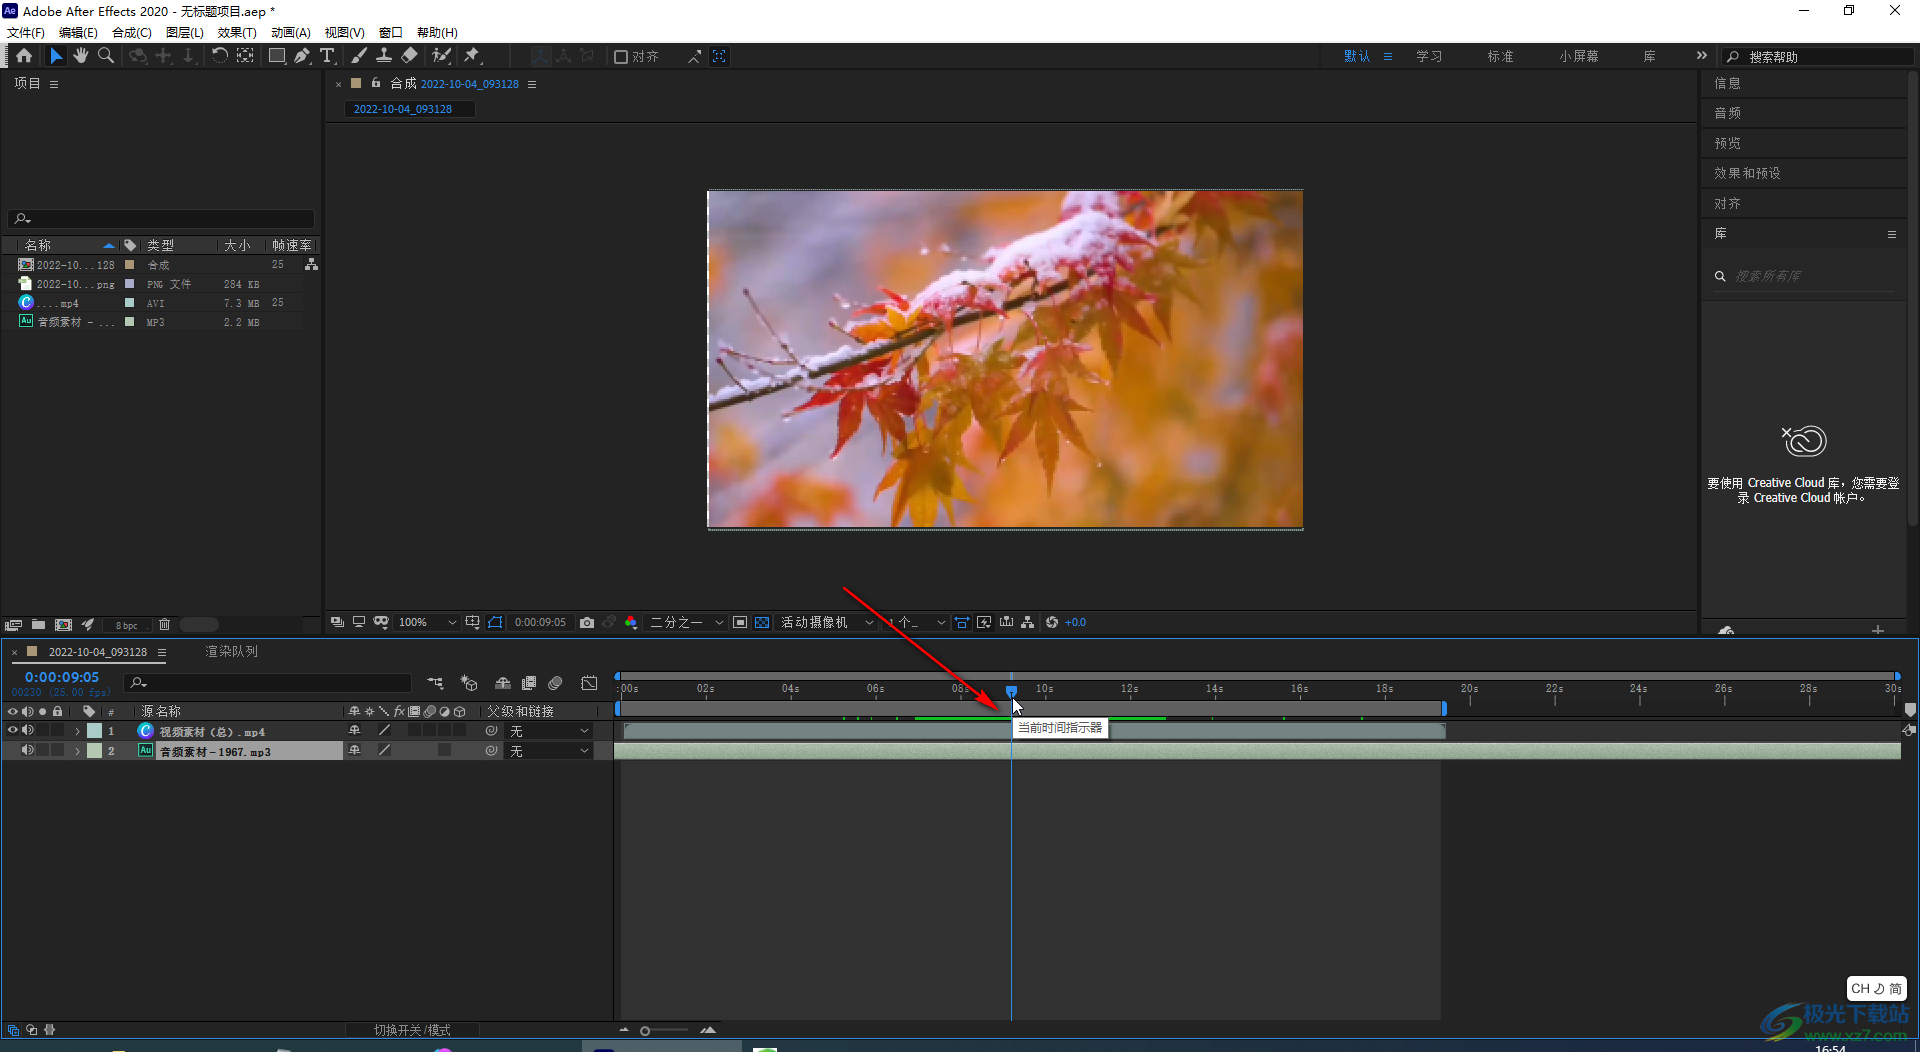Switch to the 渲染队列 tab

coord(231,651)
